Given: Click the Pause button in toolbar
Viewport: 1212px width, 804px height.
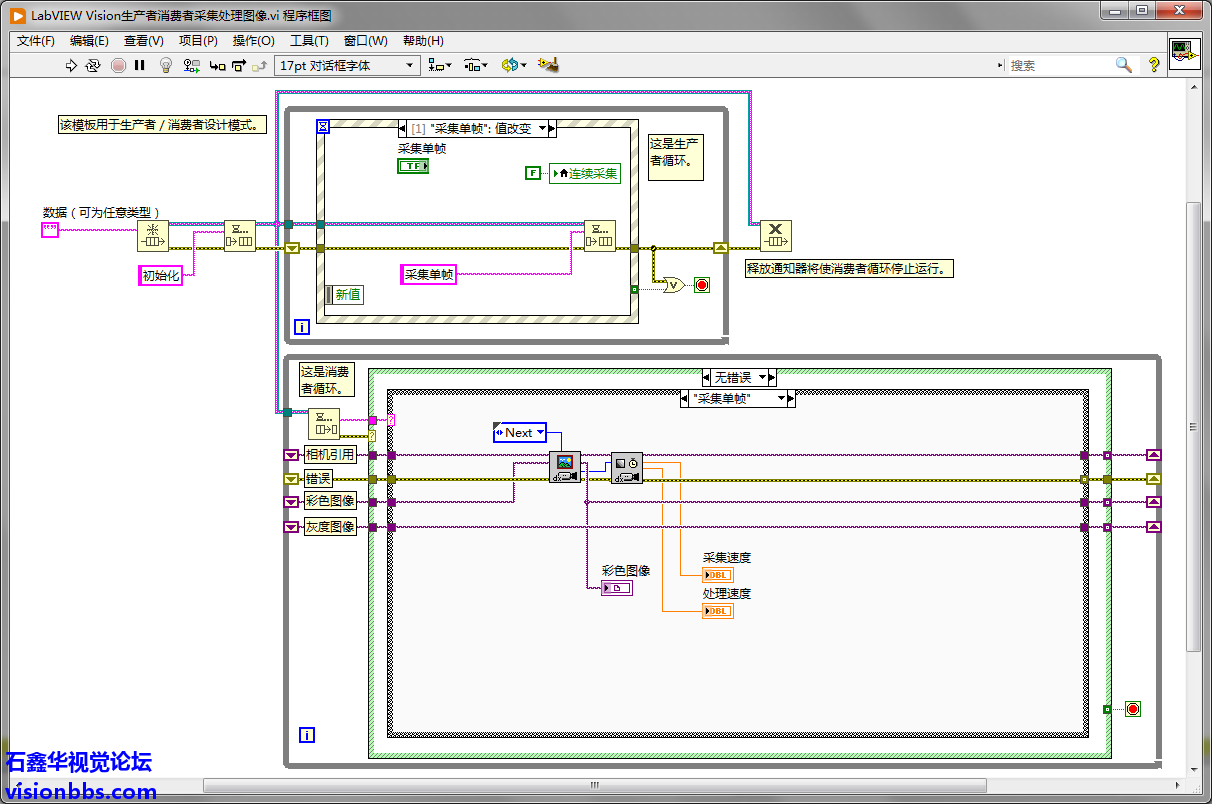Looking at the screenshot, I should [x=140, y=66].
